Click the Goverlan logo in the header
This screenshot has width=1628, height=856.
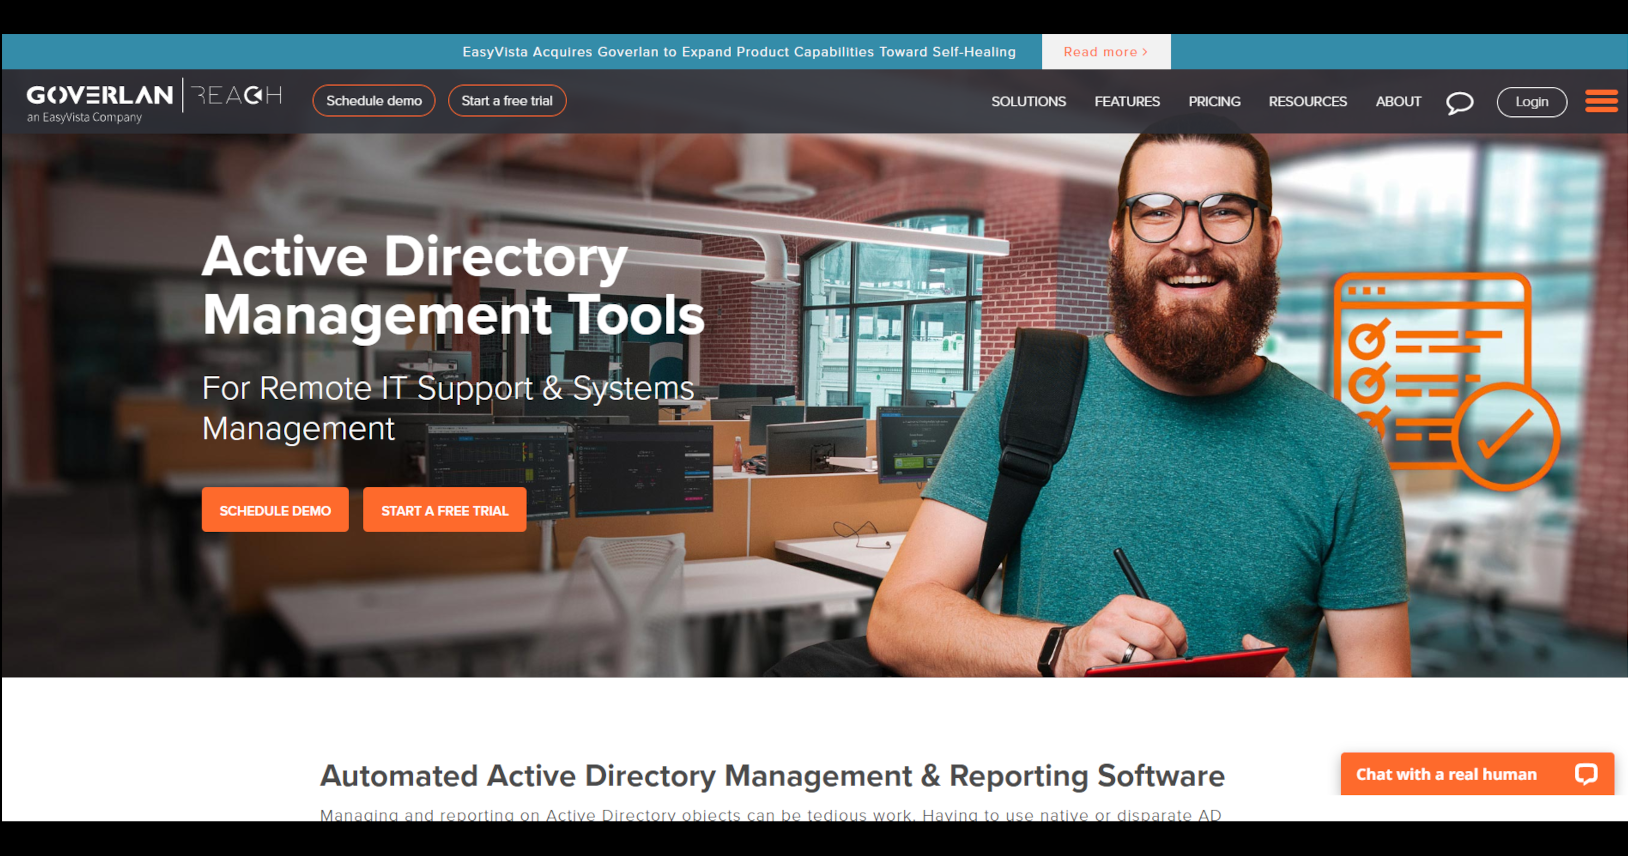click(99, 101)
